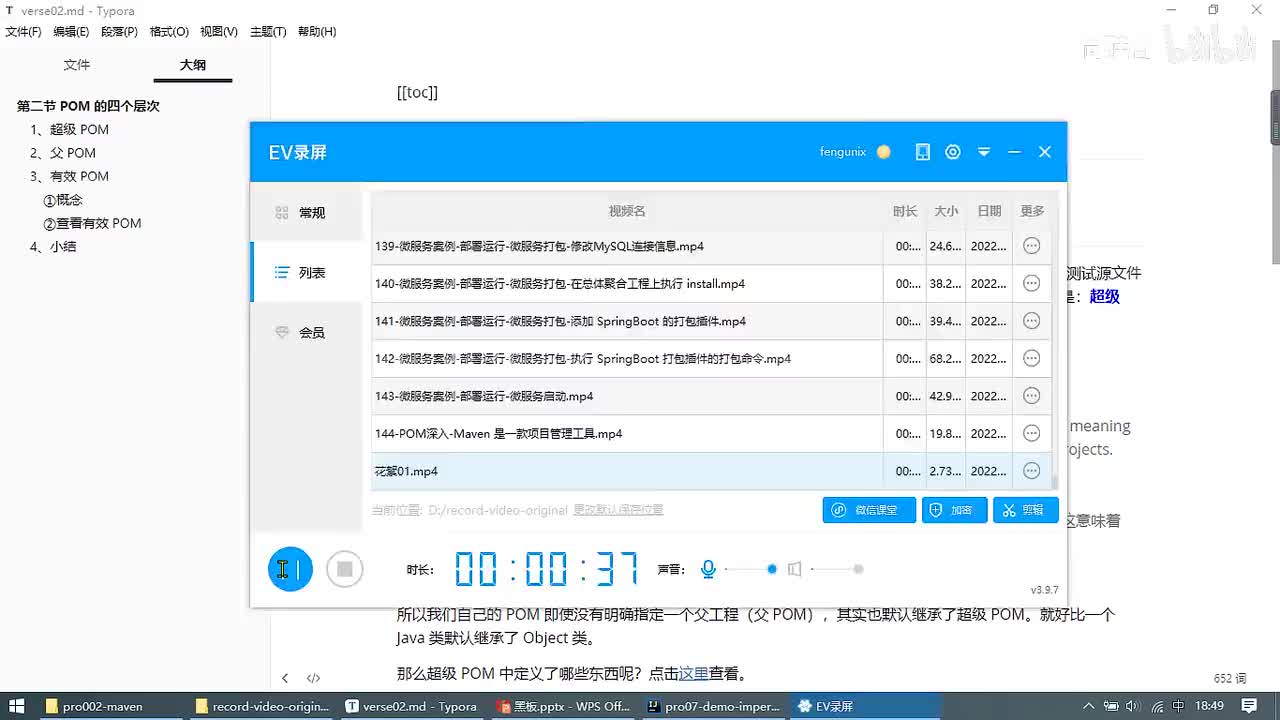The image size is (1280, 720).
Task: Adjust the microphone volume slider
Action: [x=750, y=569]
